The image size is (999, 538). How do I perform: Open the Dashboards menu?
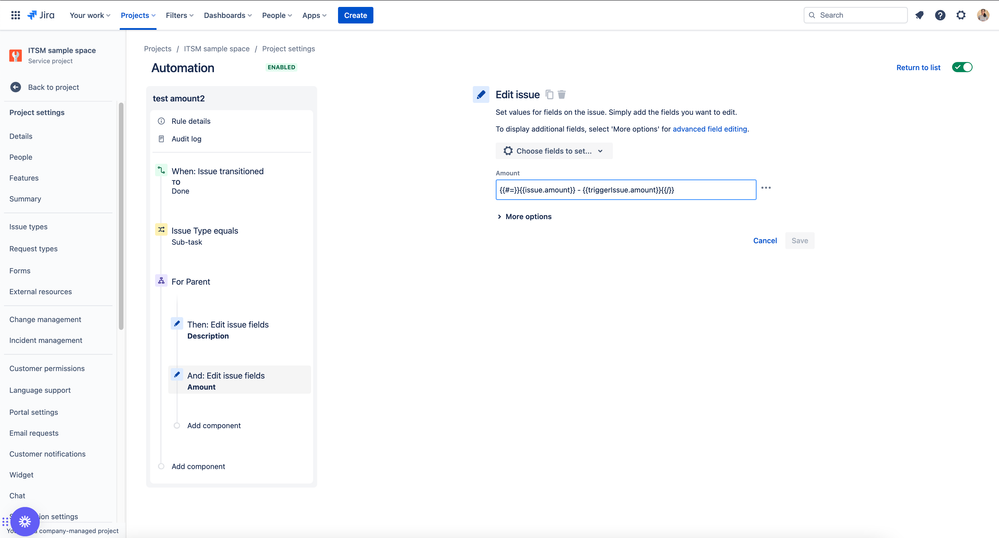[x=227, y=15]
